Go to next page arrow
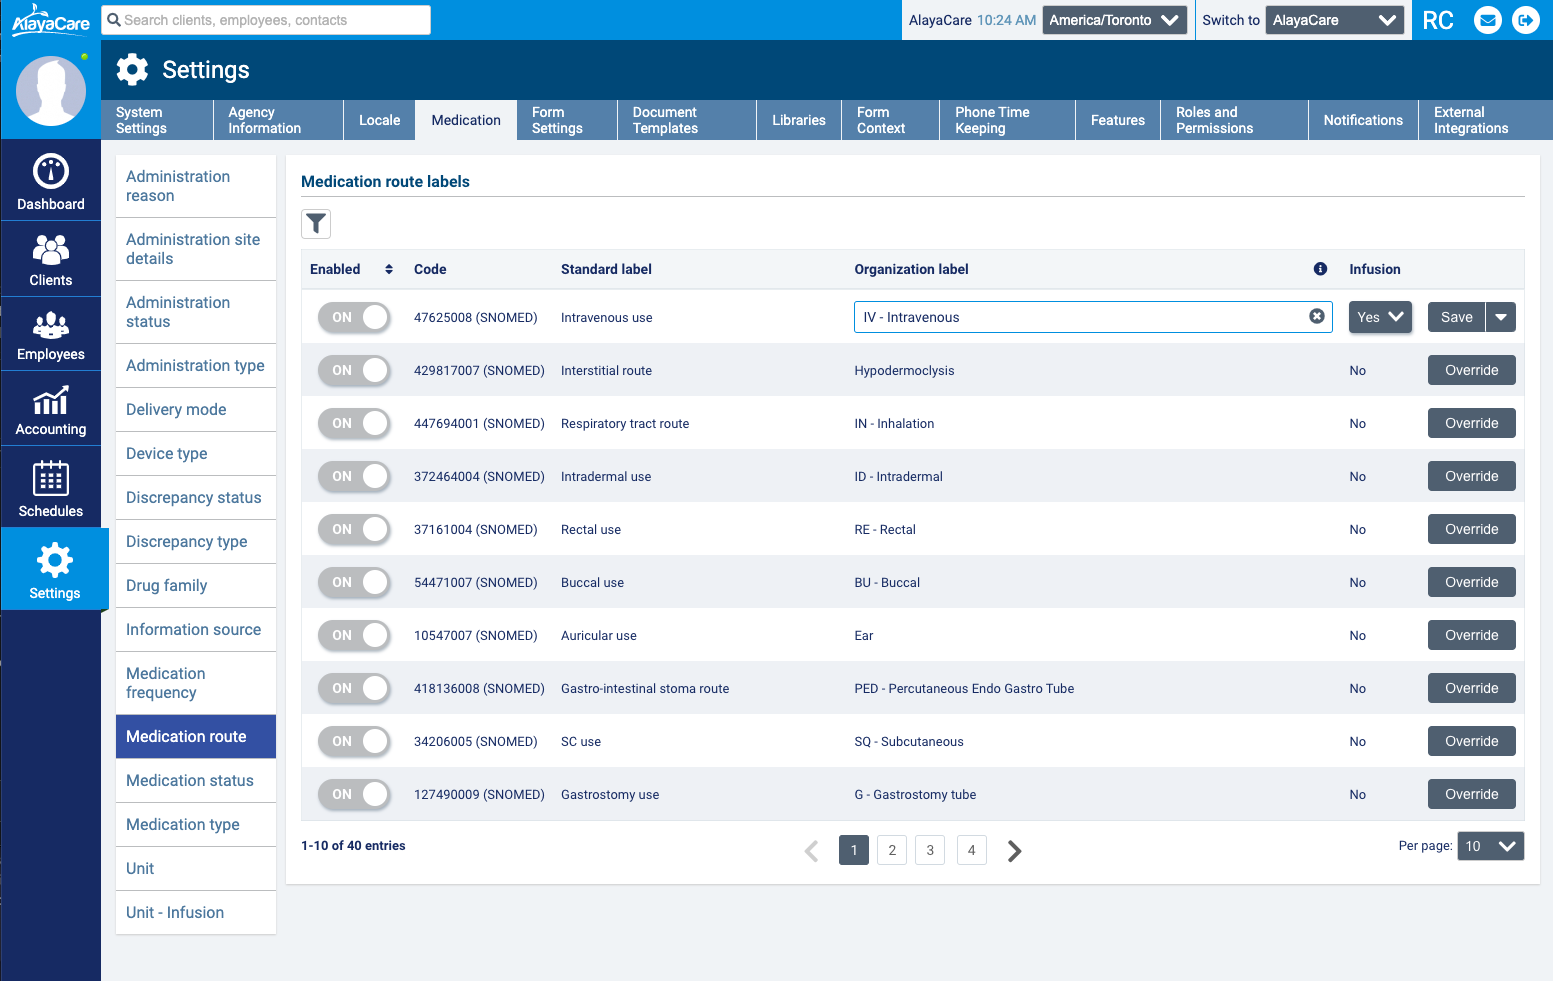1553x981 pixels. 1014,851
